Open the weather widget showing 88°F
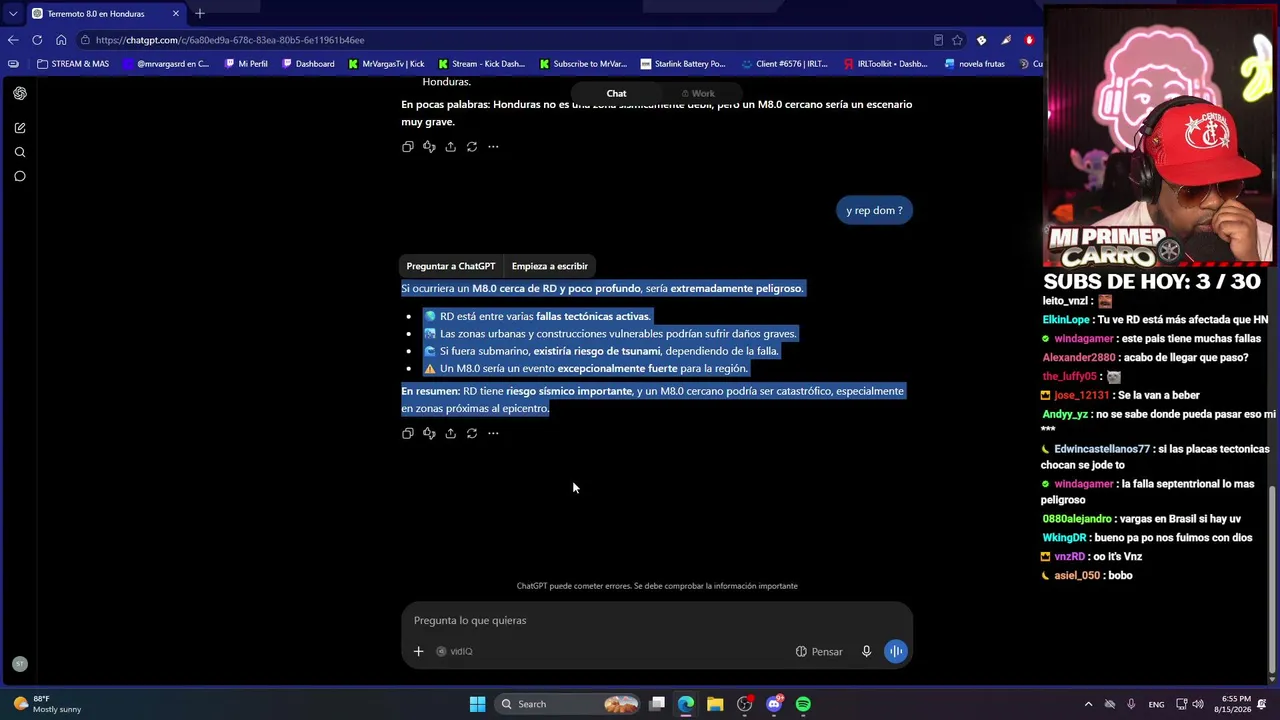Image resolution: width=1280 pixels, height=720 pixels. pos(47,704)
